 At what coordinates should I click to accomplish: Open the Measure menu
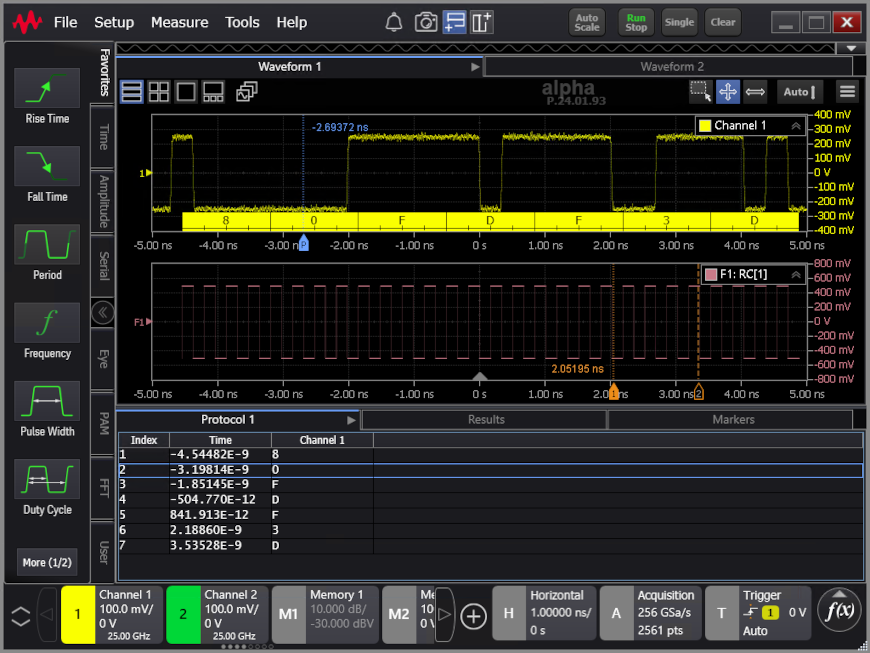[179, 22]
